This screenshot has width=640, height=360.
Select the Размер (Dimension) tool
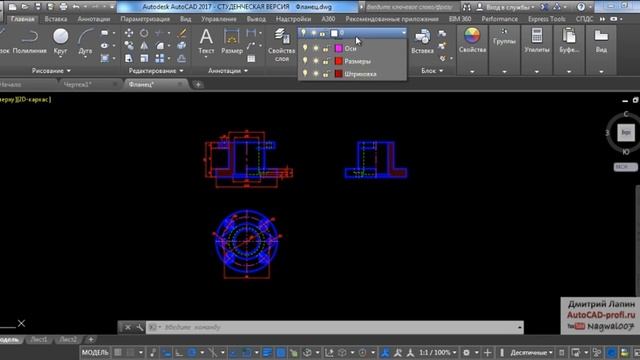(231, 41)
